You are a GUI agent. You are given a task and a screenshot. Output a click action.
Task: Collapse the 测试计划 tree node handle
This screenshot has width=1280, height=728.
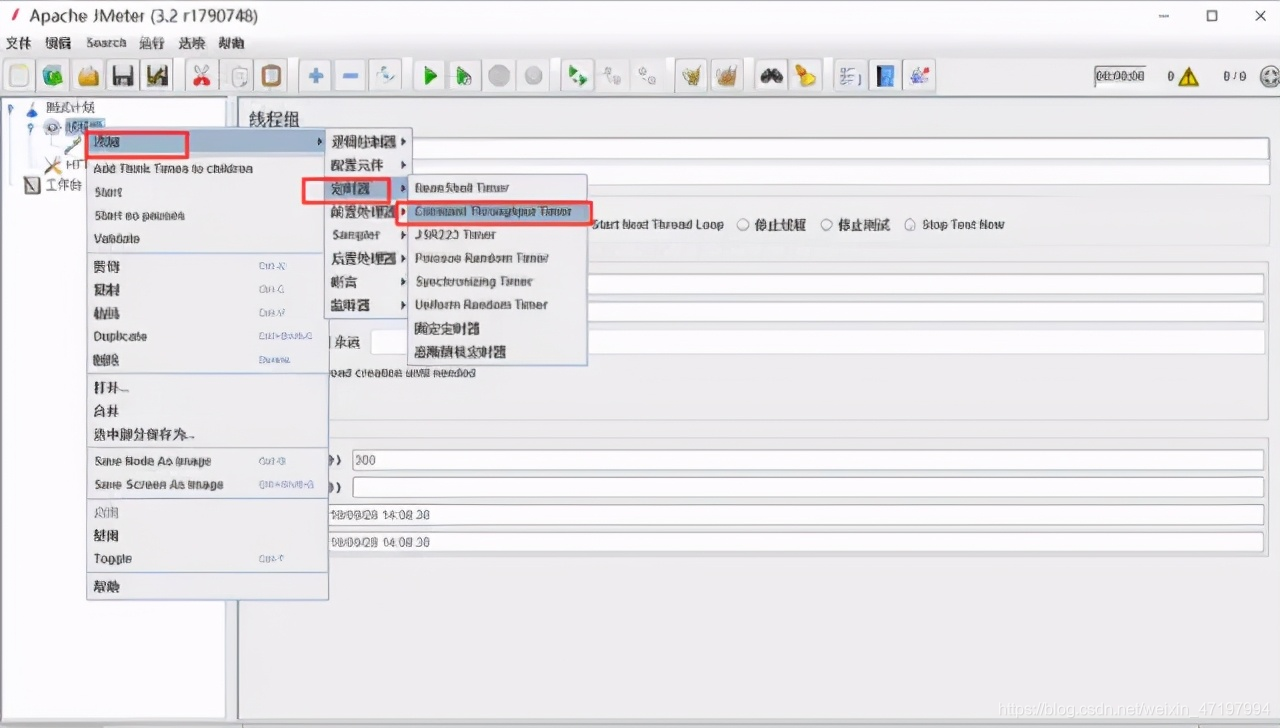(11, 108)
